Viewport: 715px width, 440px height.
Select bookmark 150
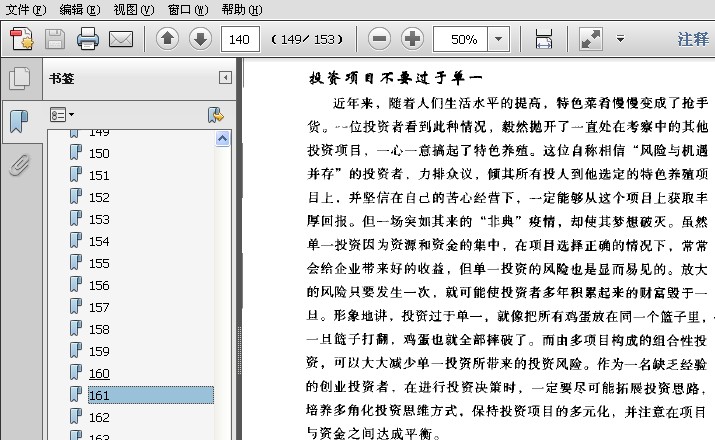click(99, 154)
